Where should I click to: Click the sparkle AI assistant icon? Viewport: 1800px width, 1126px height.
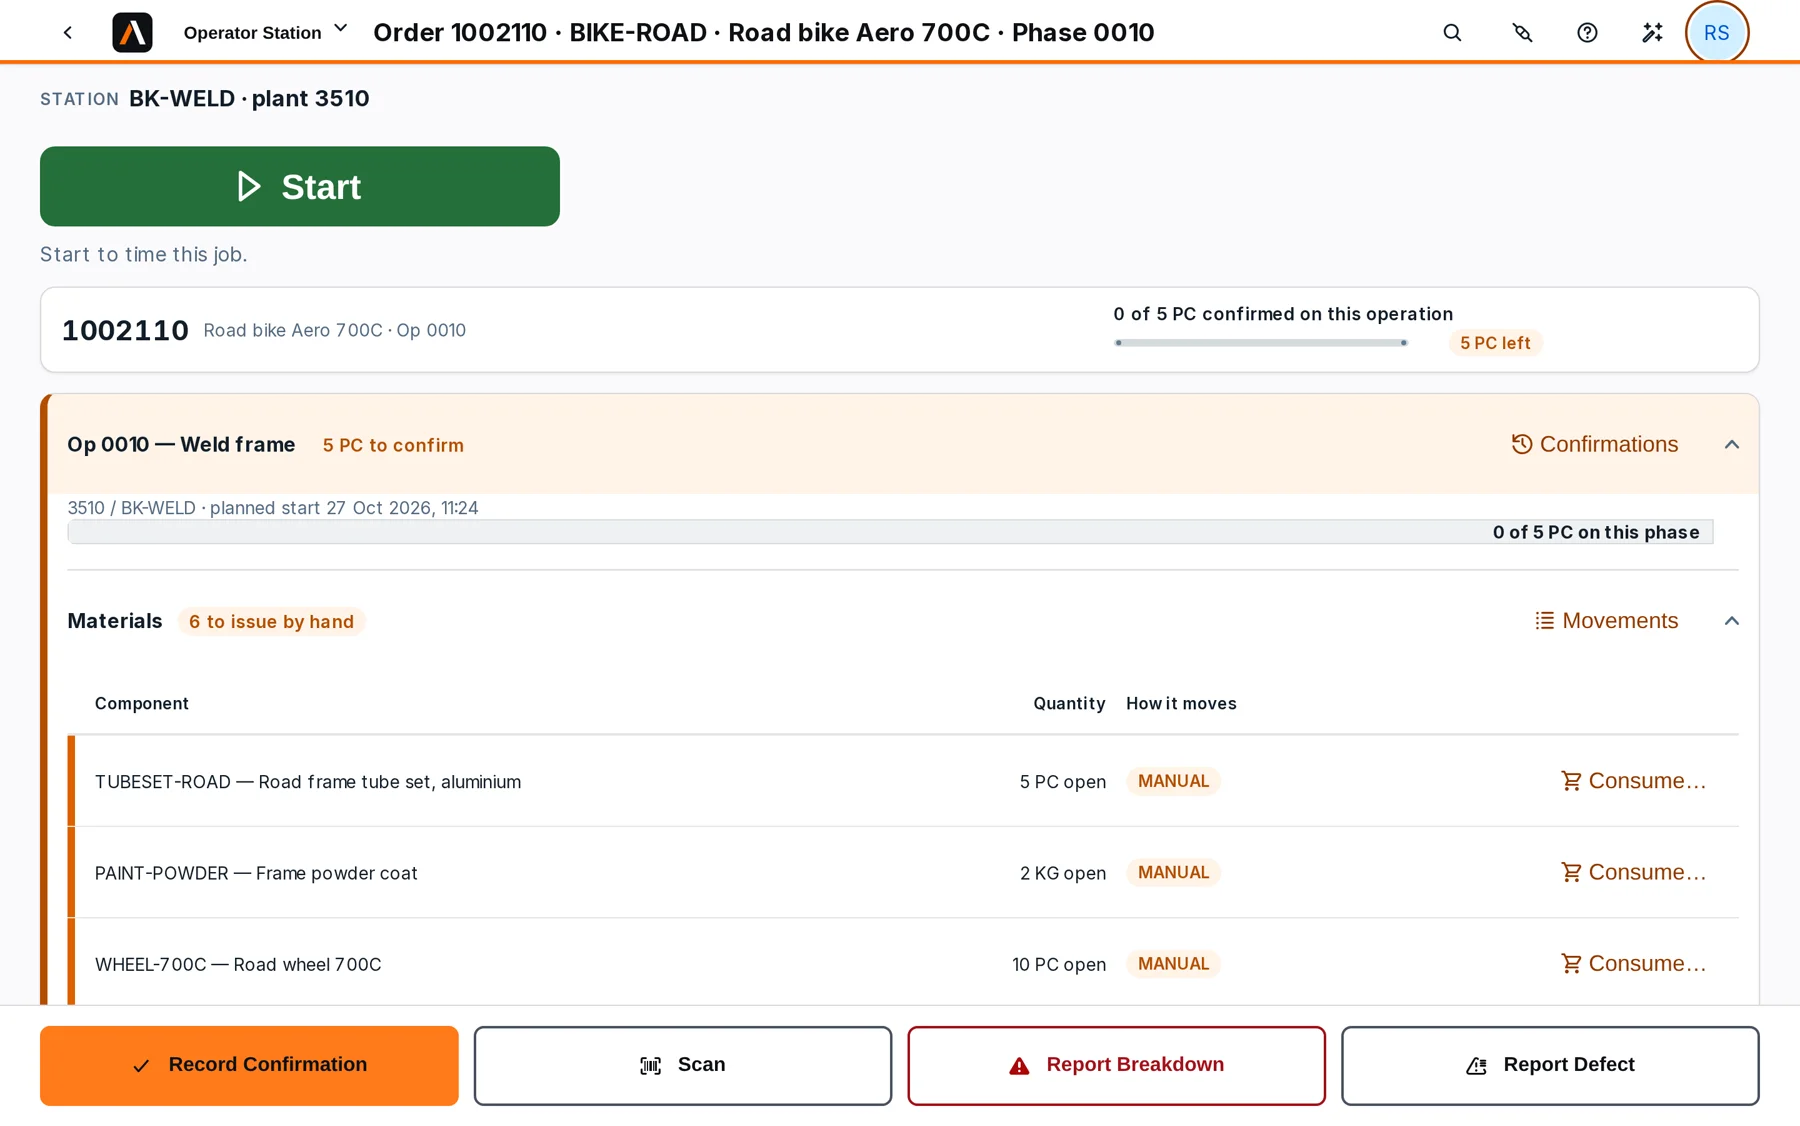(x=1652, y=33)
